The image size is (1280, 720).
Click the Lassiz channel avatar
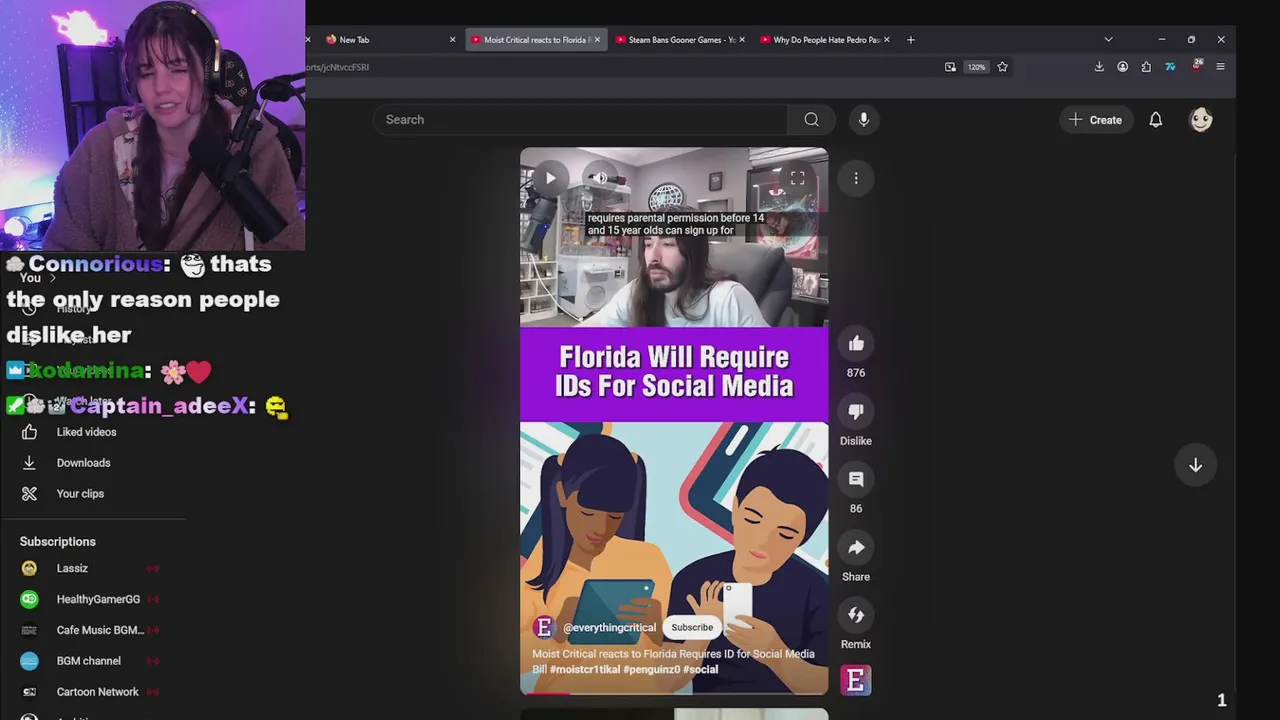coord(29,568)
